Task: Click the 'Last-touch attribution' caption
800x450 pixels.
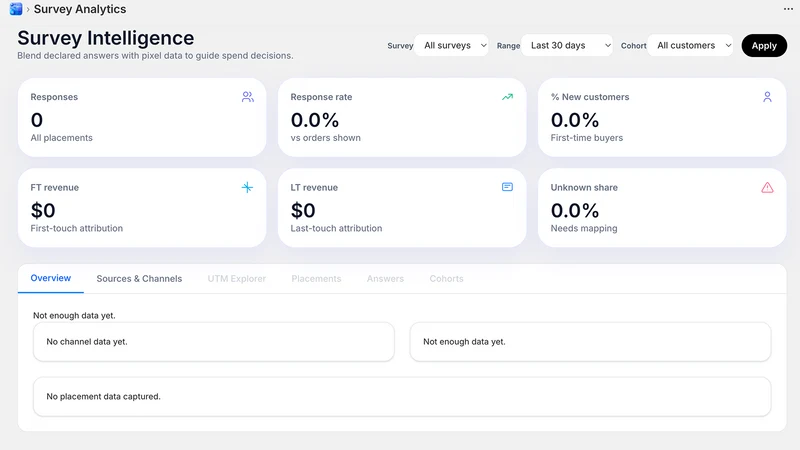Action: (336, 228)
